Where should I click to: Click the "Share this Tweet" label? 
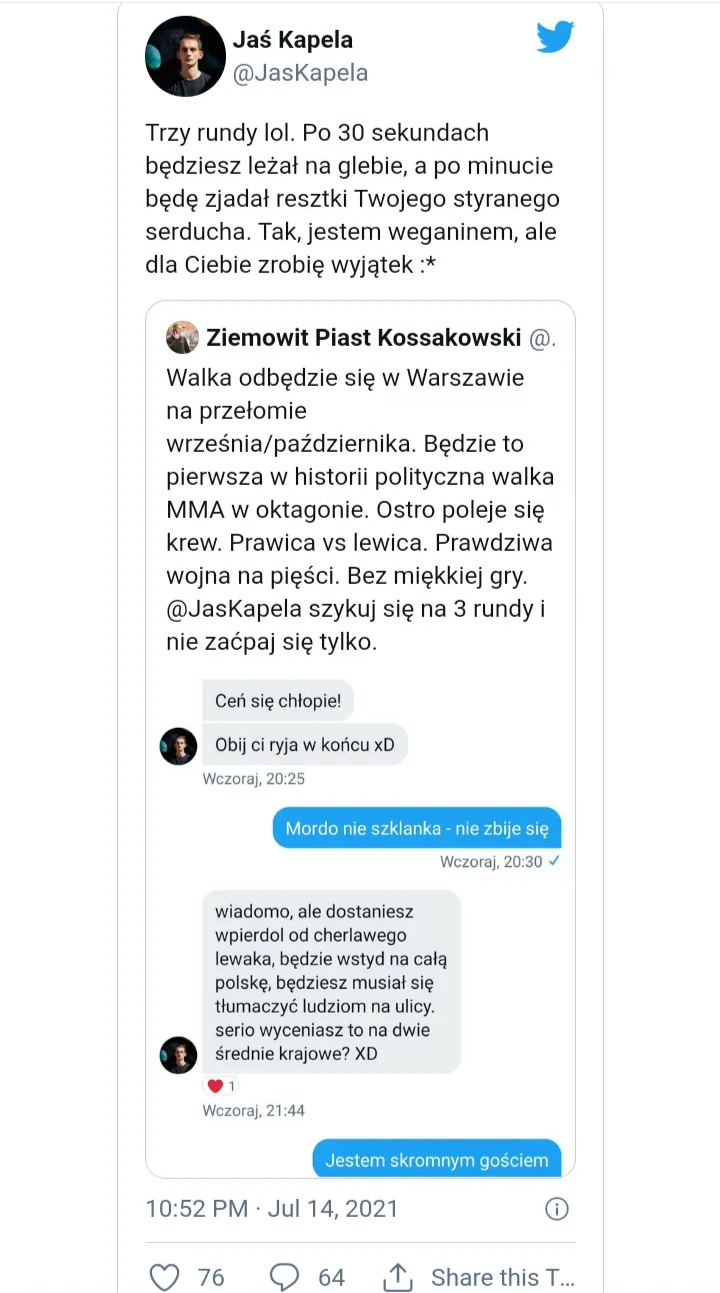(x=502, y=1277)
